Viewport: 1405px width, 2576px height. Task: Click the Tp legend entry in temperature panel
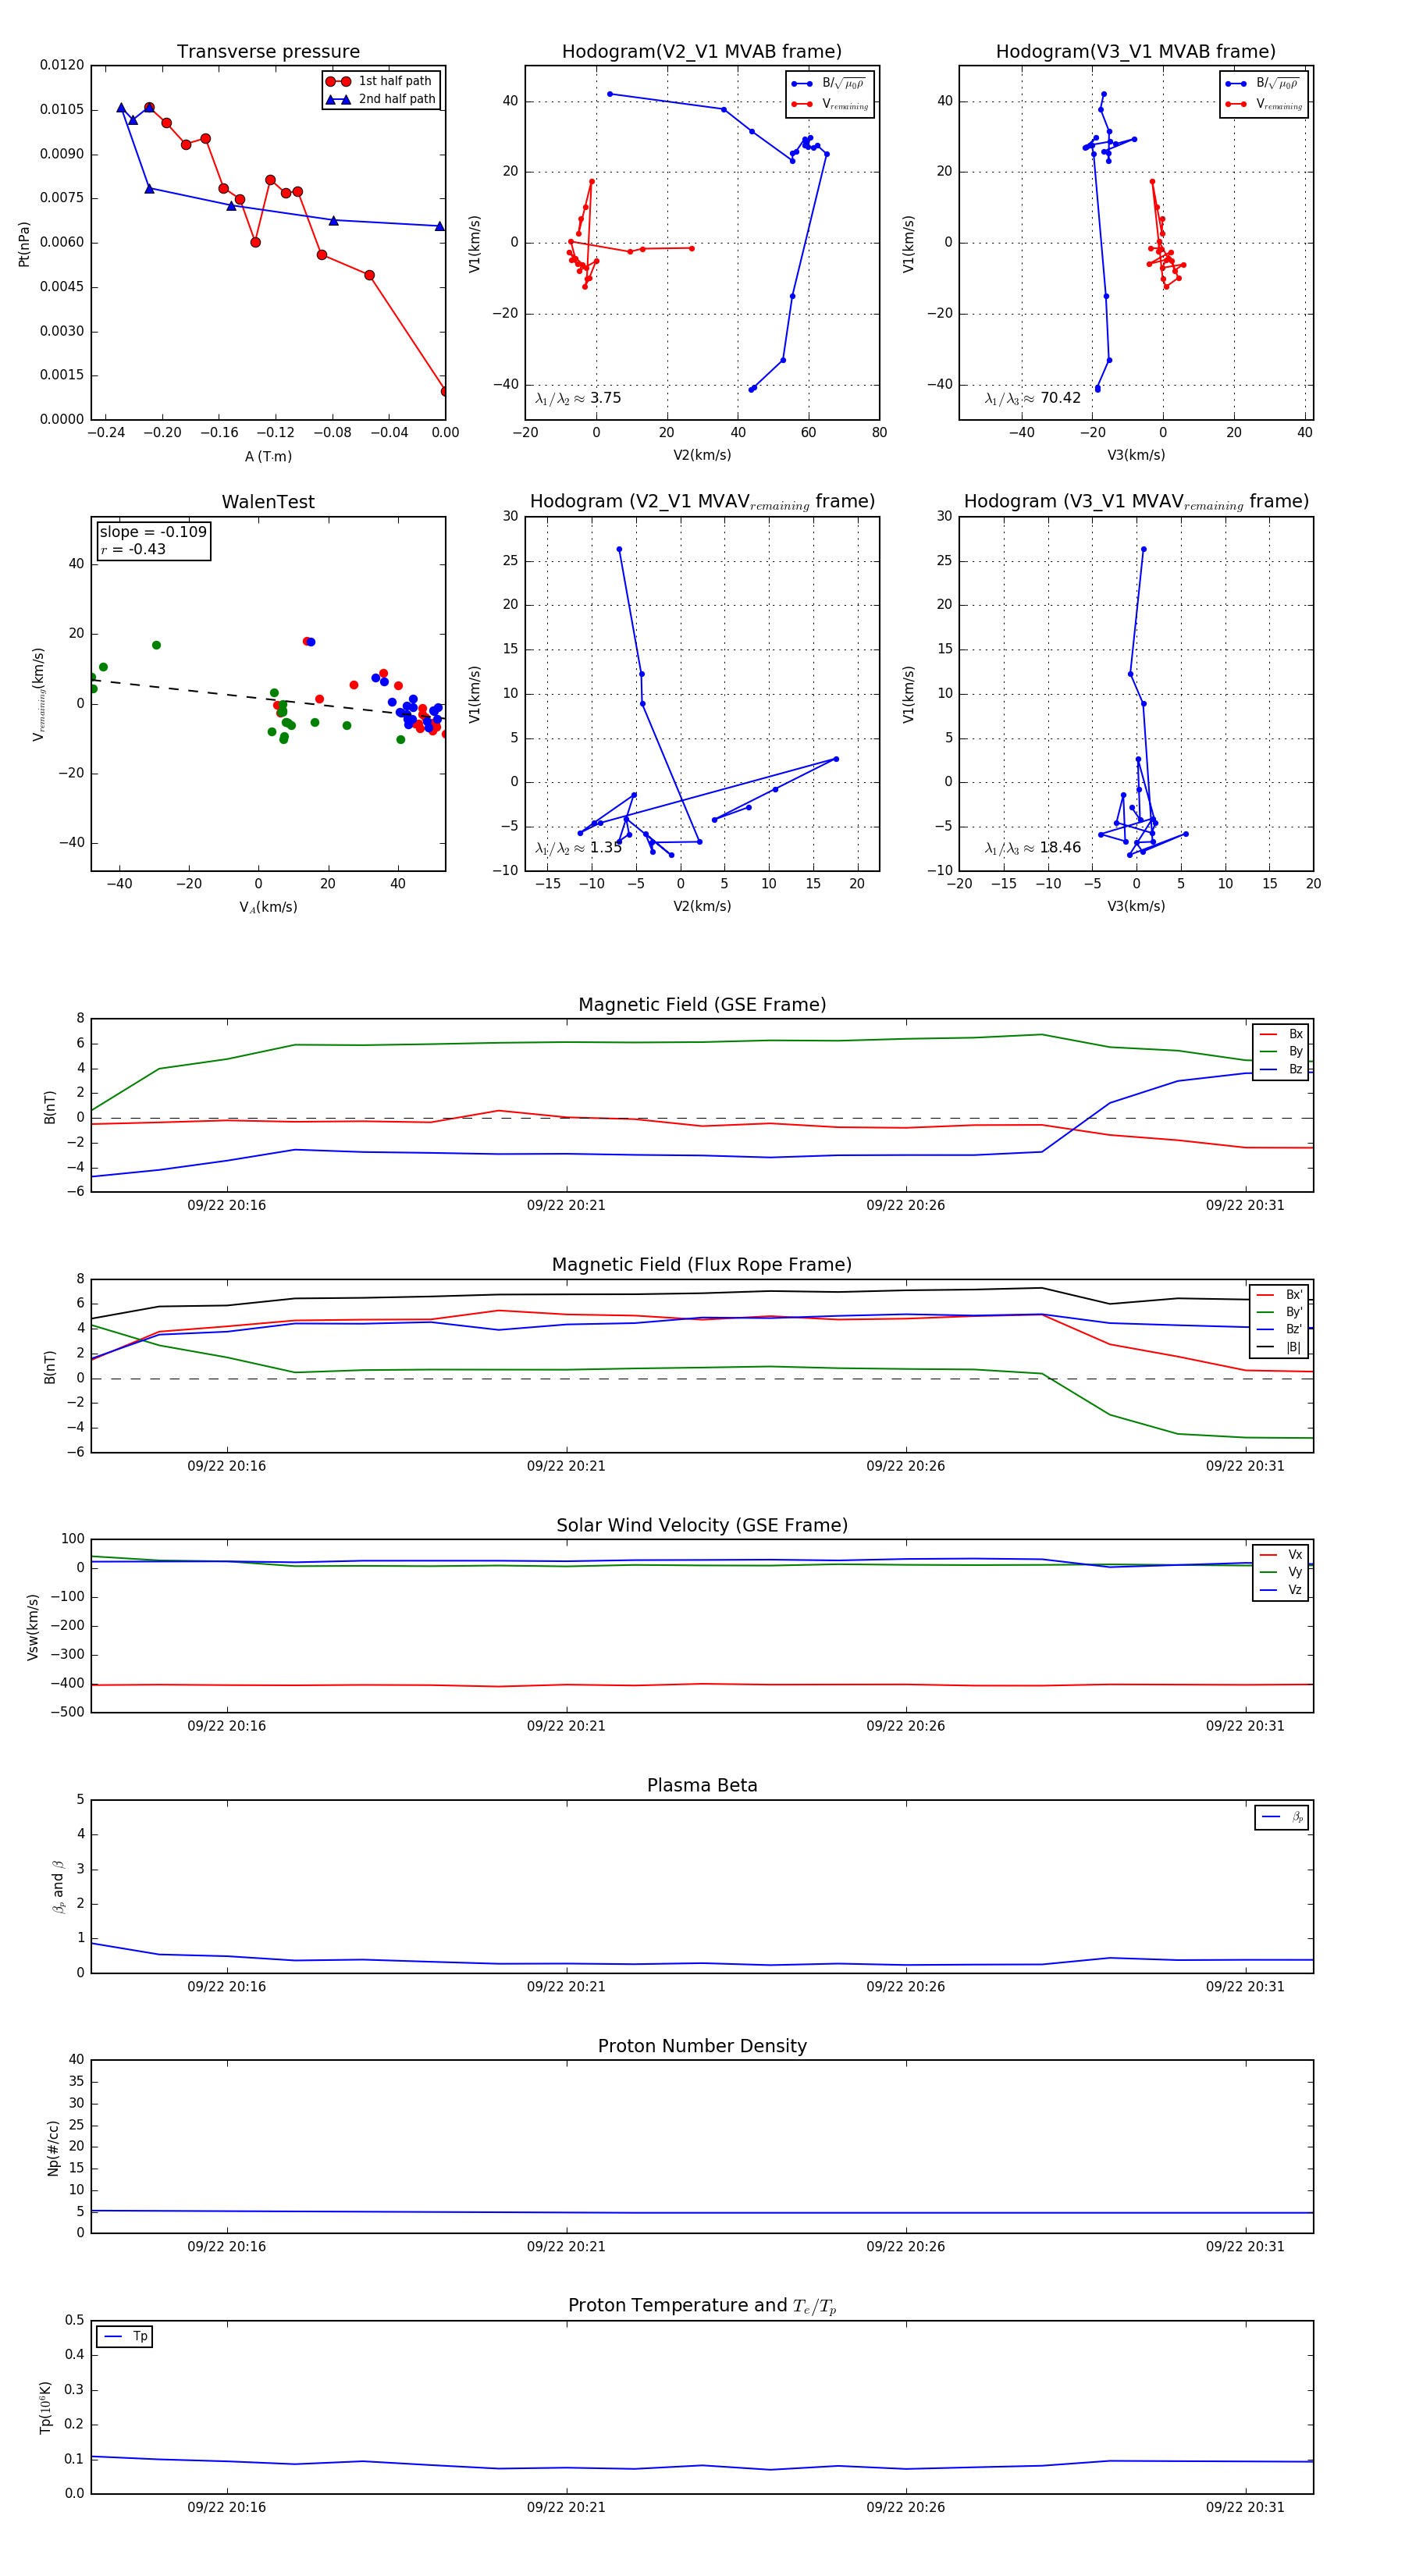pos(125,2337)
